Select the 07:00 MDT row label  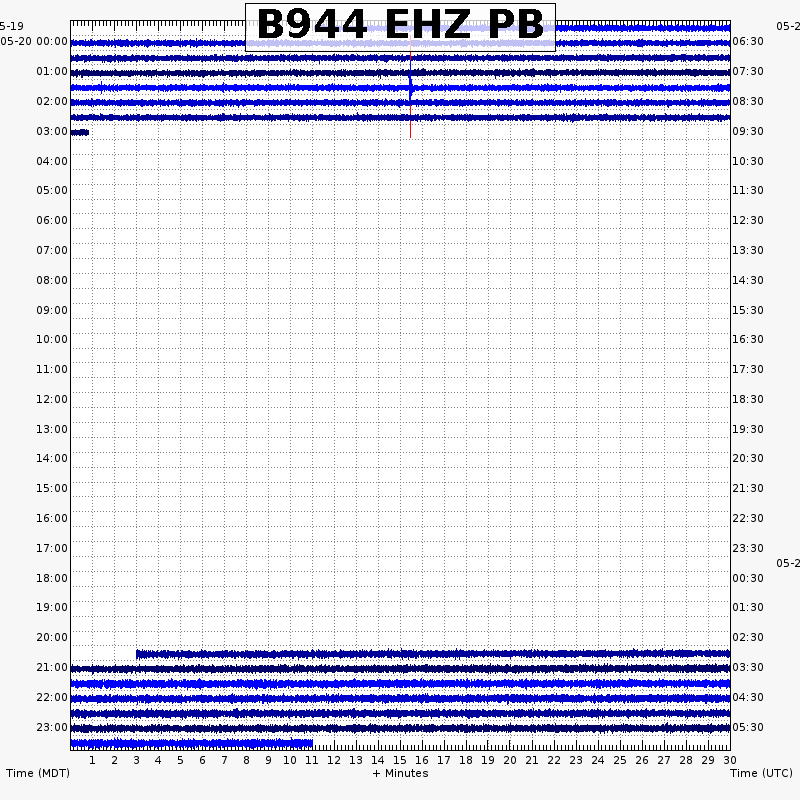point(52,250)
